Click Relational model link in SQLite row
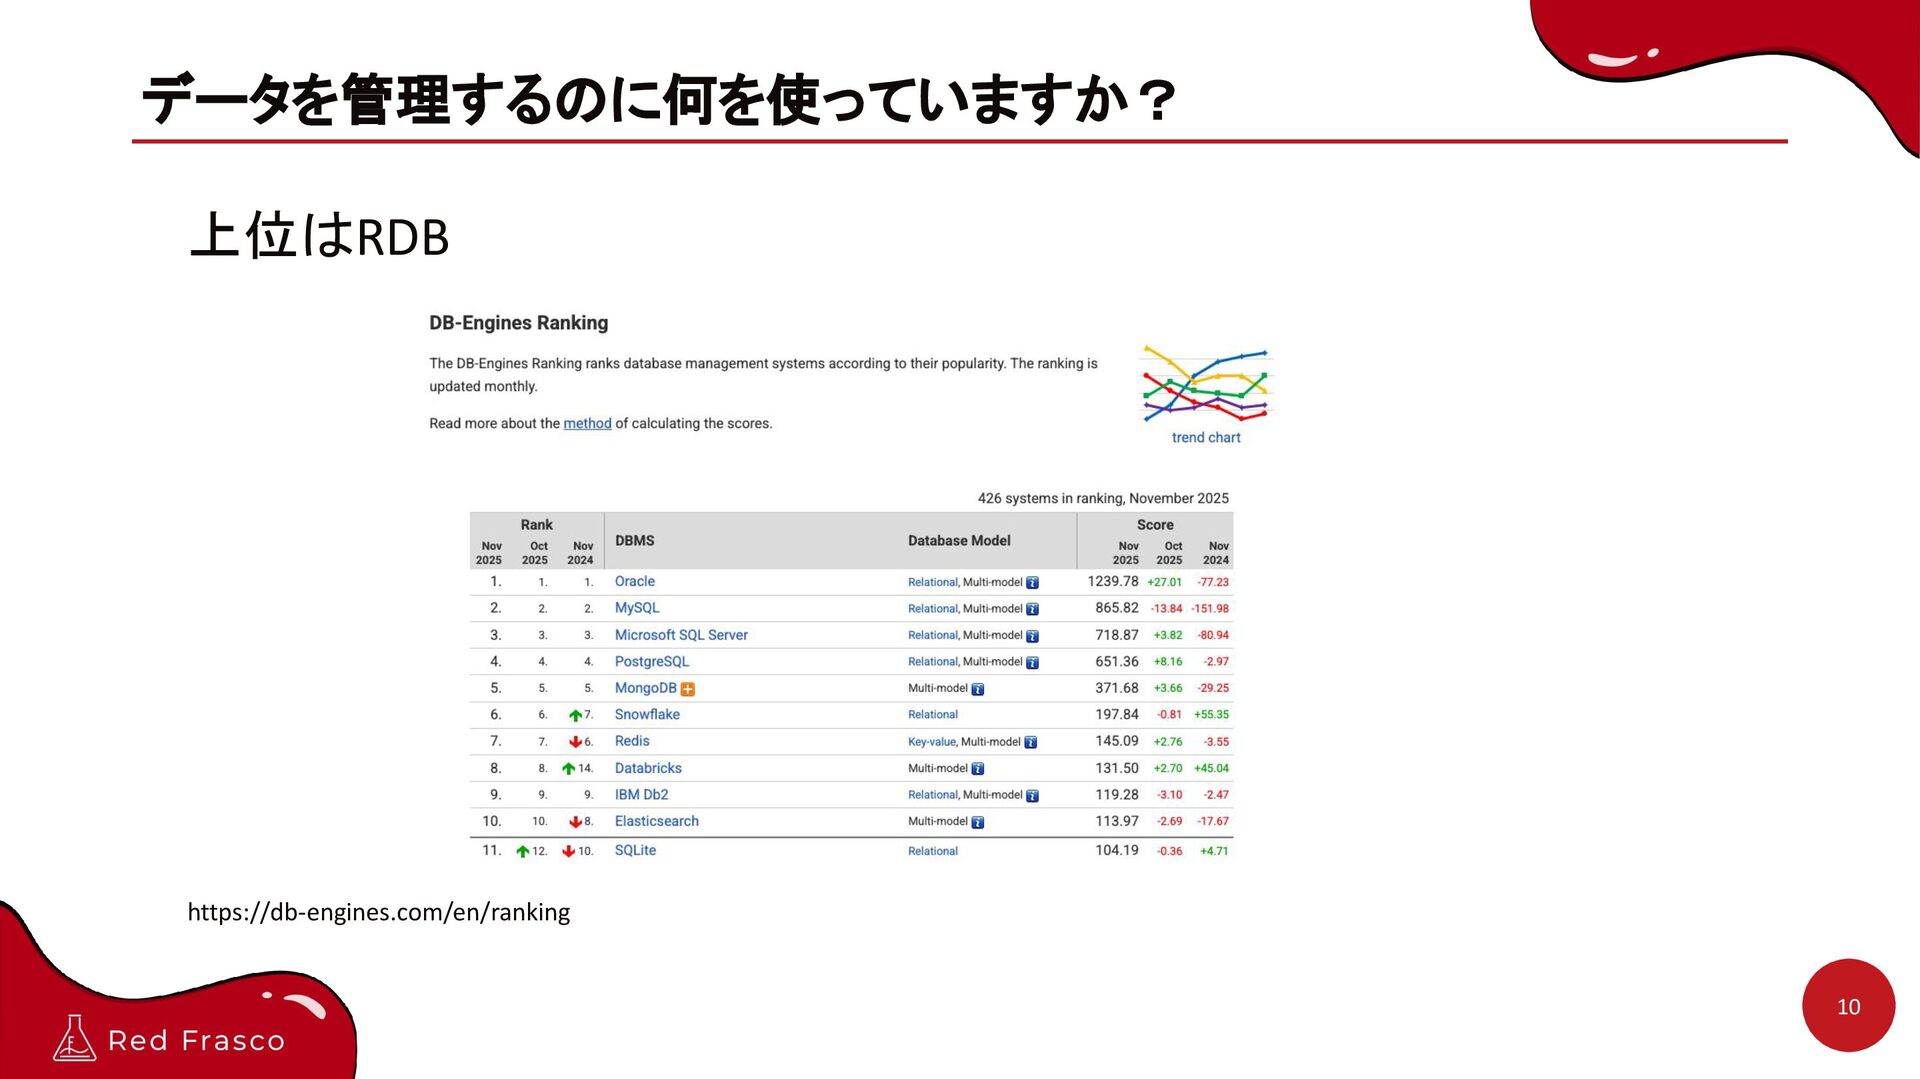This screenshot has height=1079, width=1920. coord(933,851)
